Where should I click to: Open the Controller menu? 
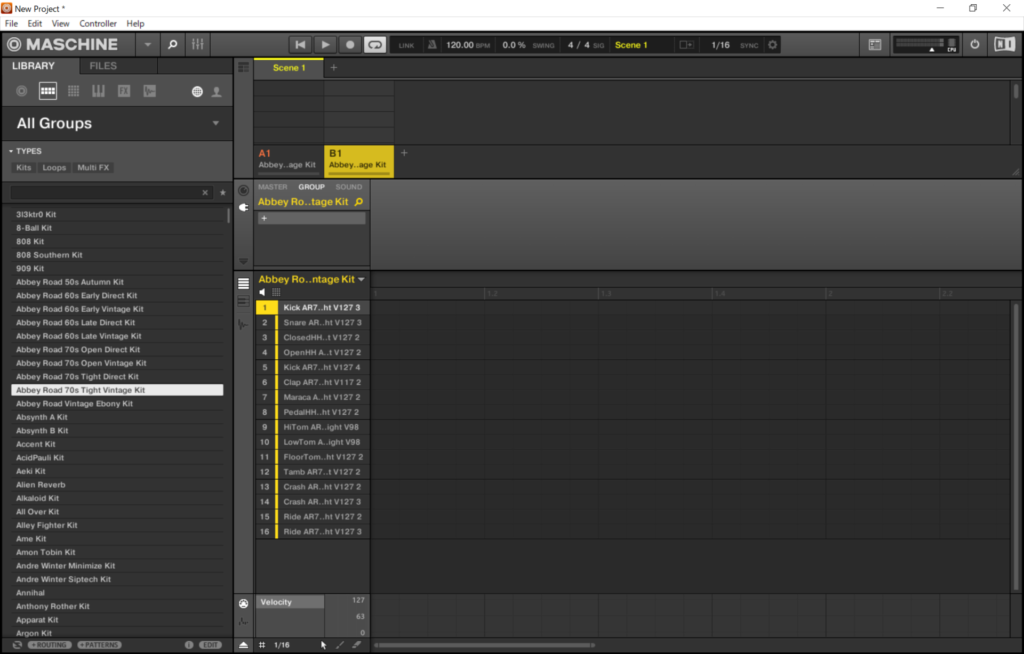[x=98, y=23]
